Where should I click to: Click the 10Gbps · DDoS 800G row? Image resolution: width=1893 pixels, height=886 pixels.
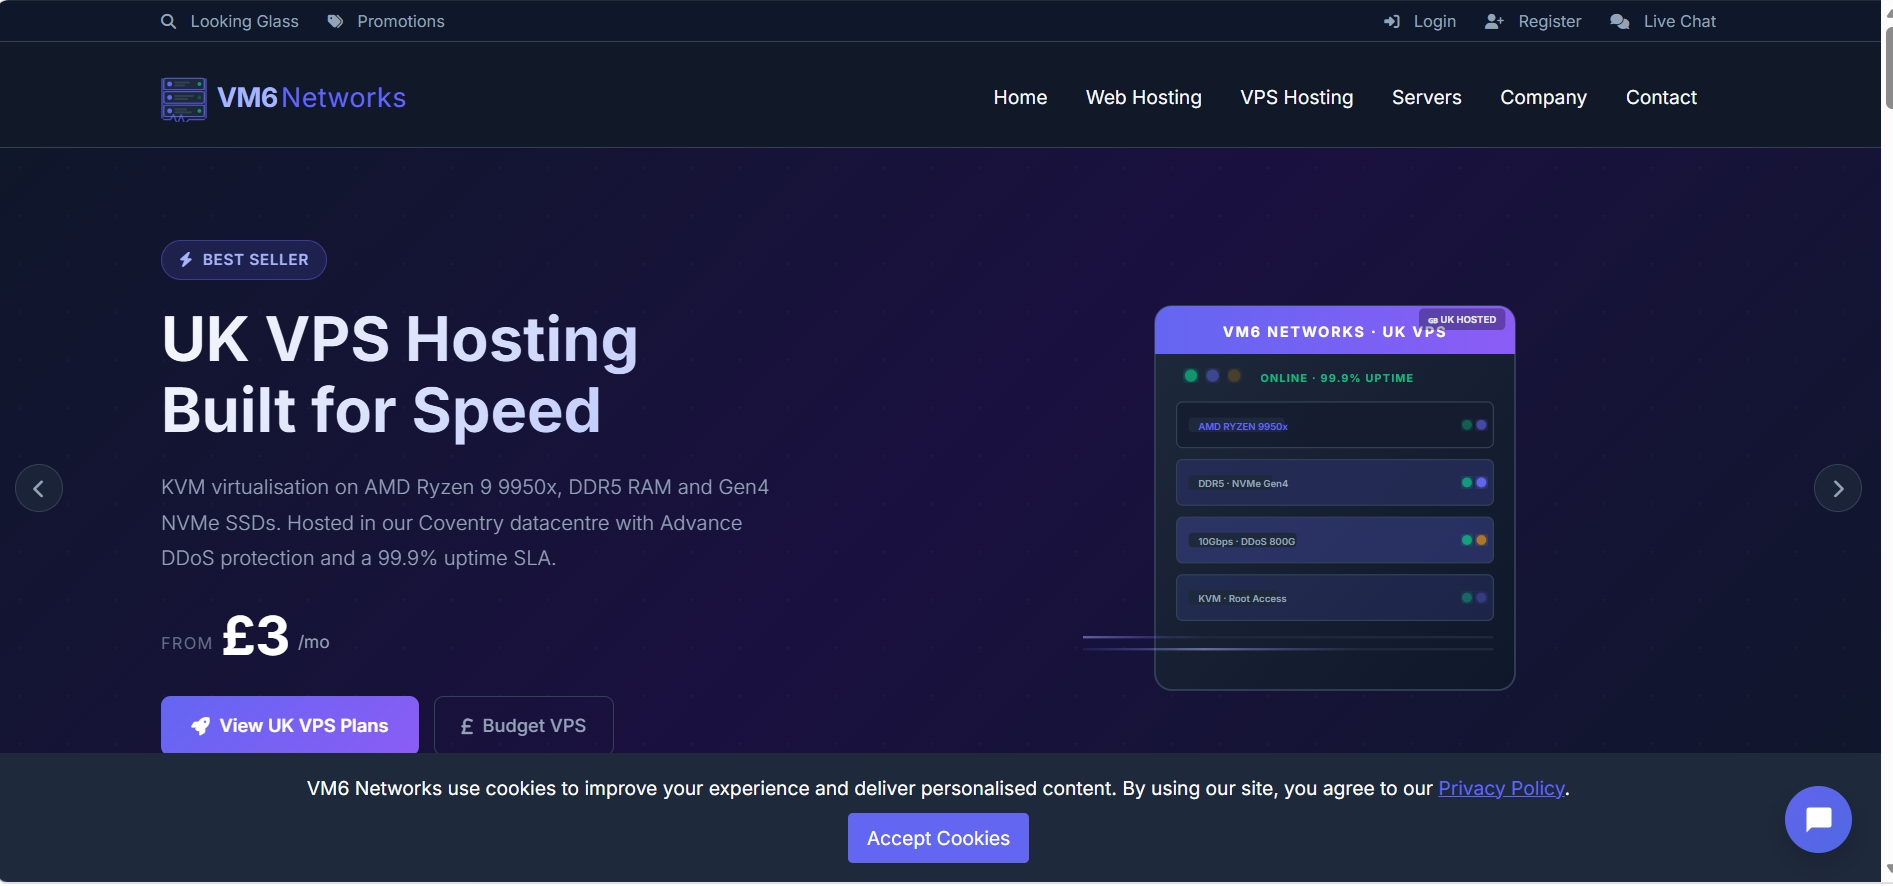pos(1335,541)
